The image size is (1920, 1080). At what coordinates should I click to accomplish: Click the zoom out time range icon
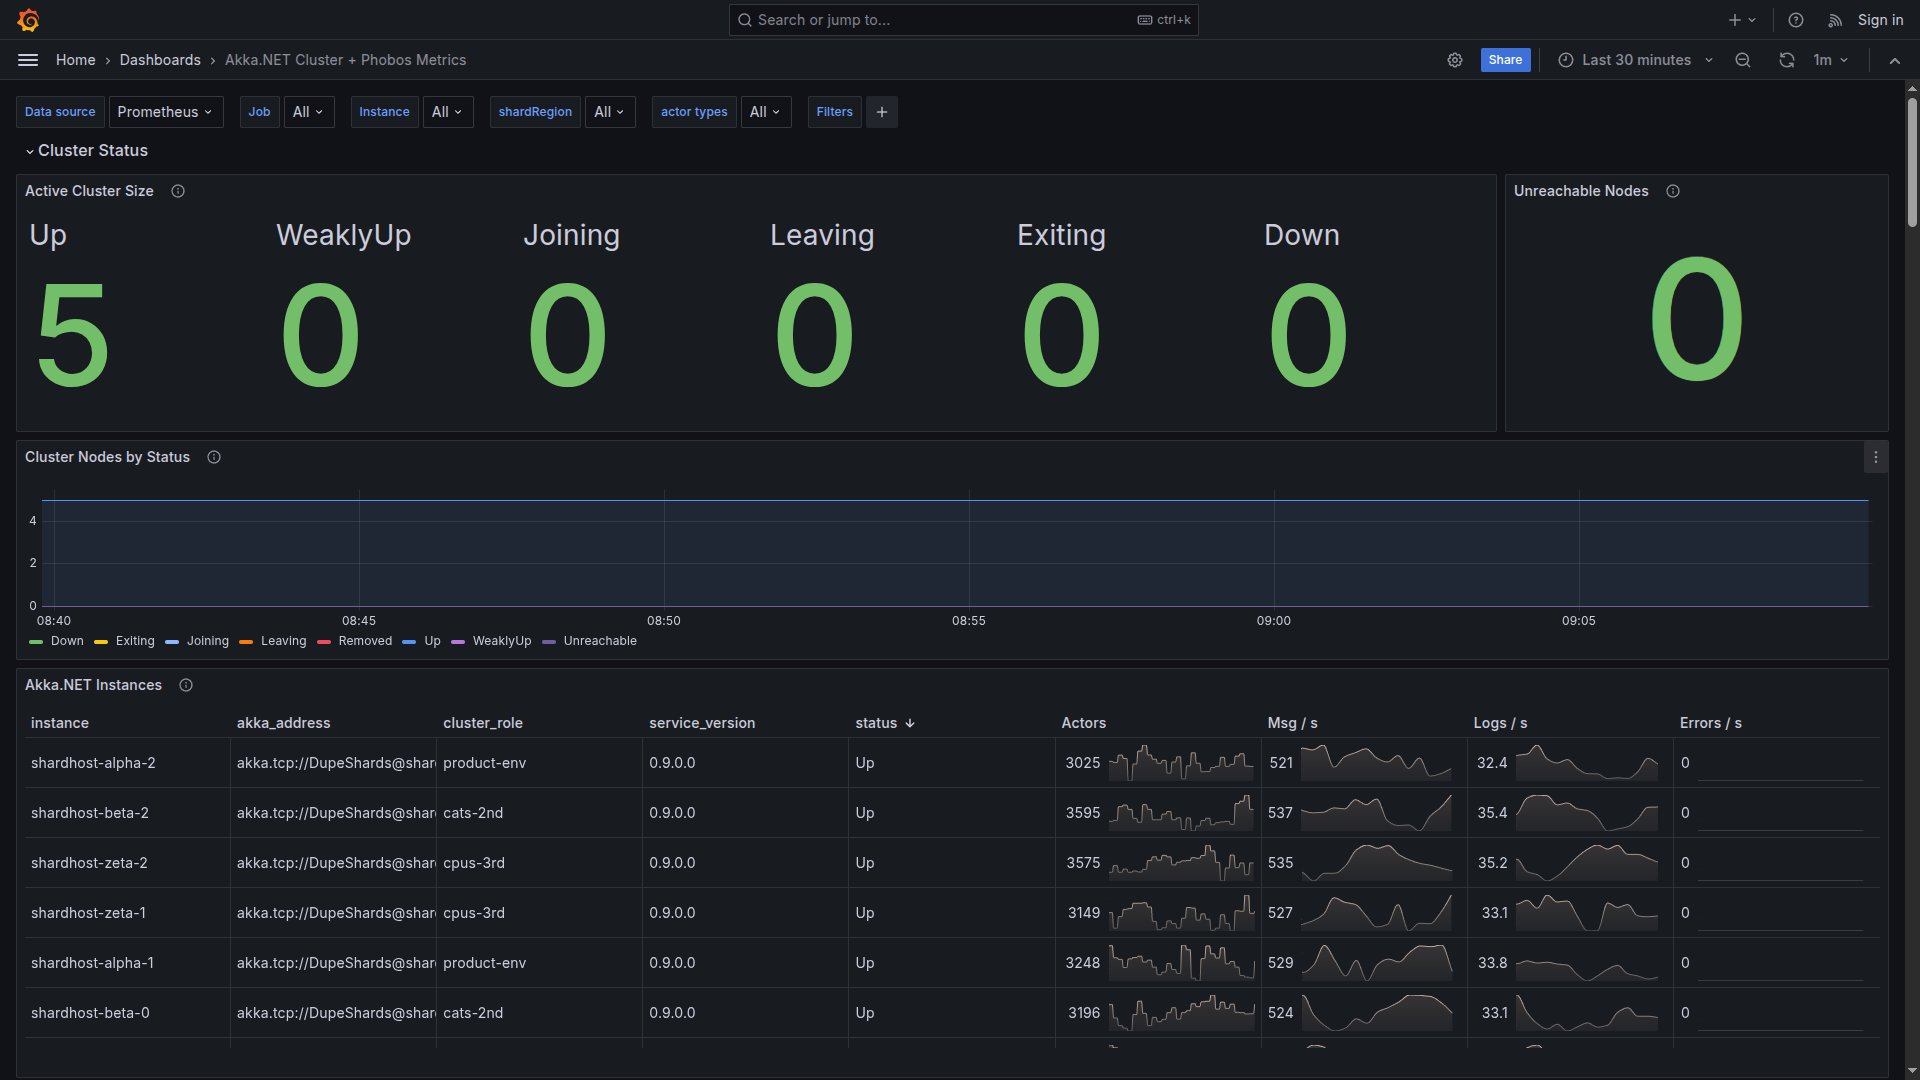tap(1743, 60)
